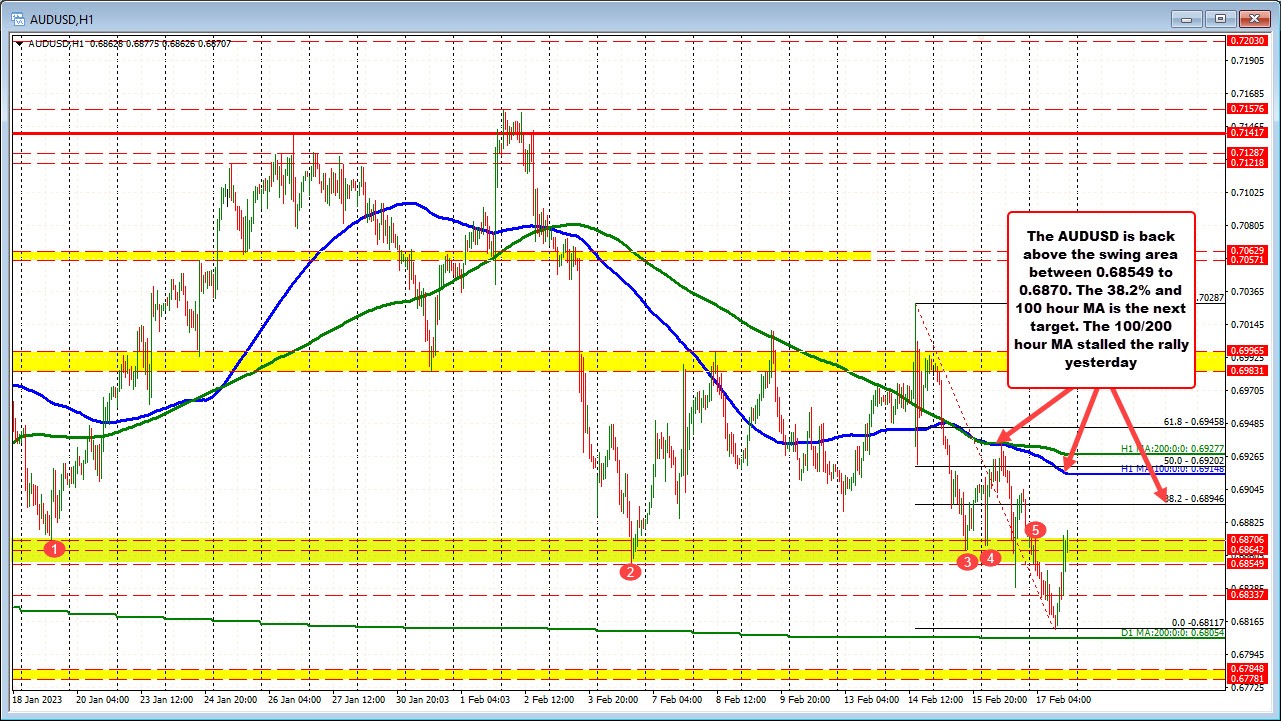Click marker 3 in the swing area
Image resolution: width=1281 pixels, height=721 pixels.
pyautogui.click(x=967, y=562)
